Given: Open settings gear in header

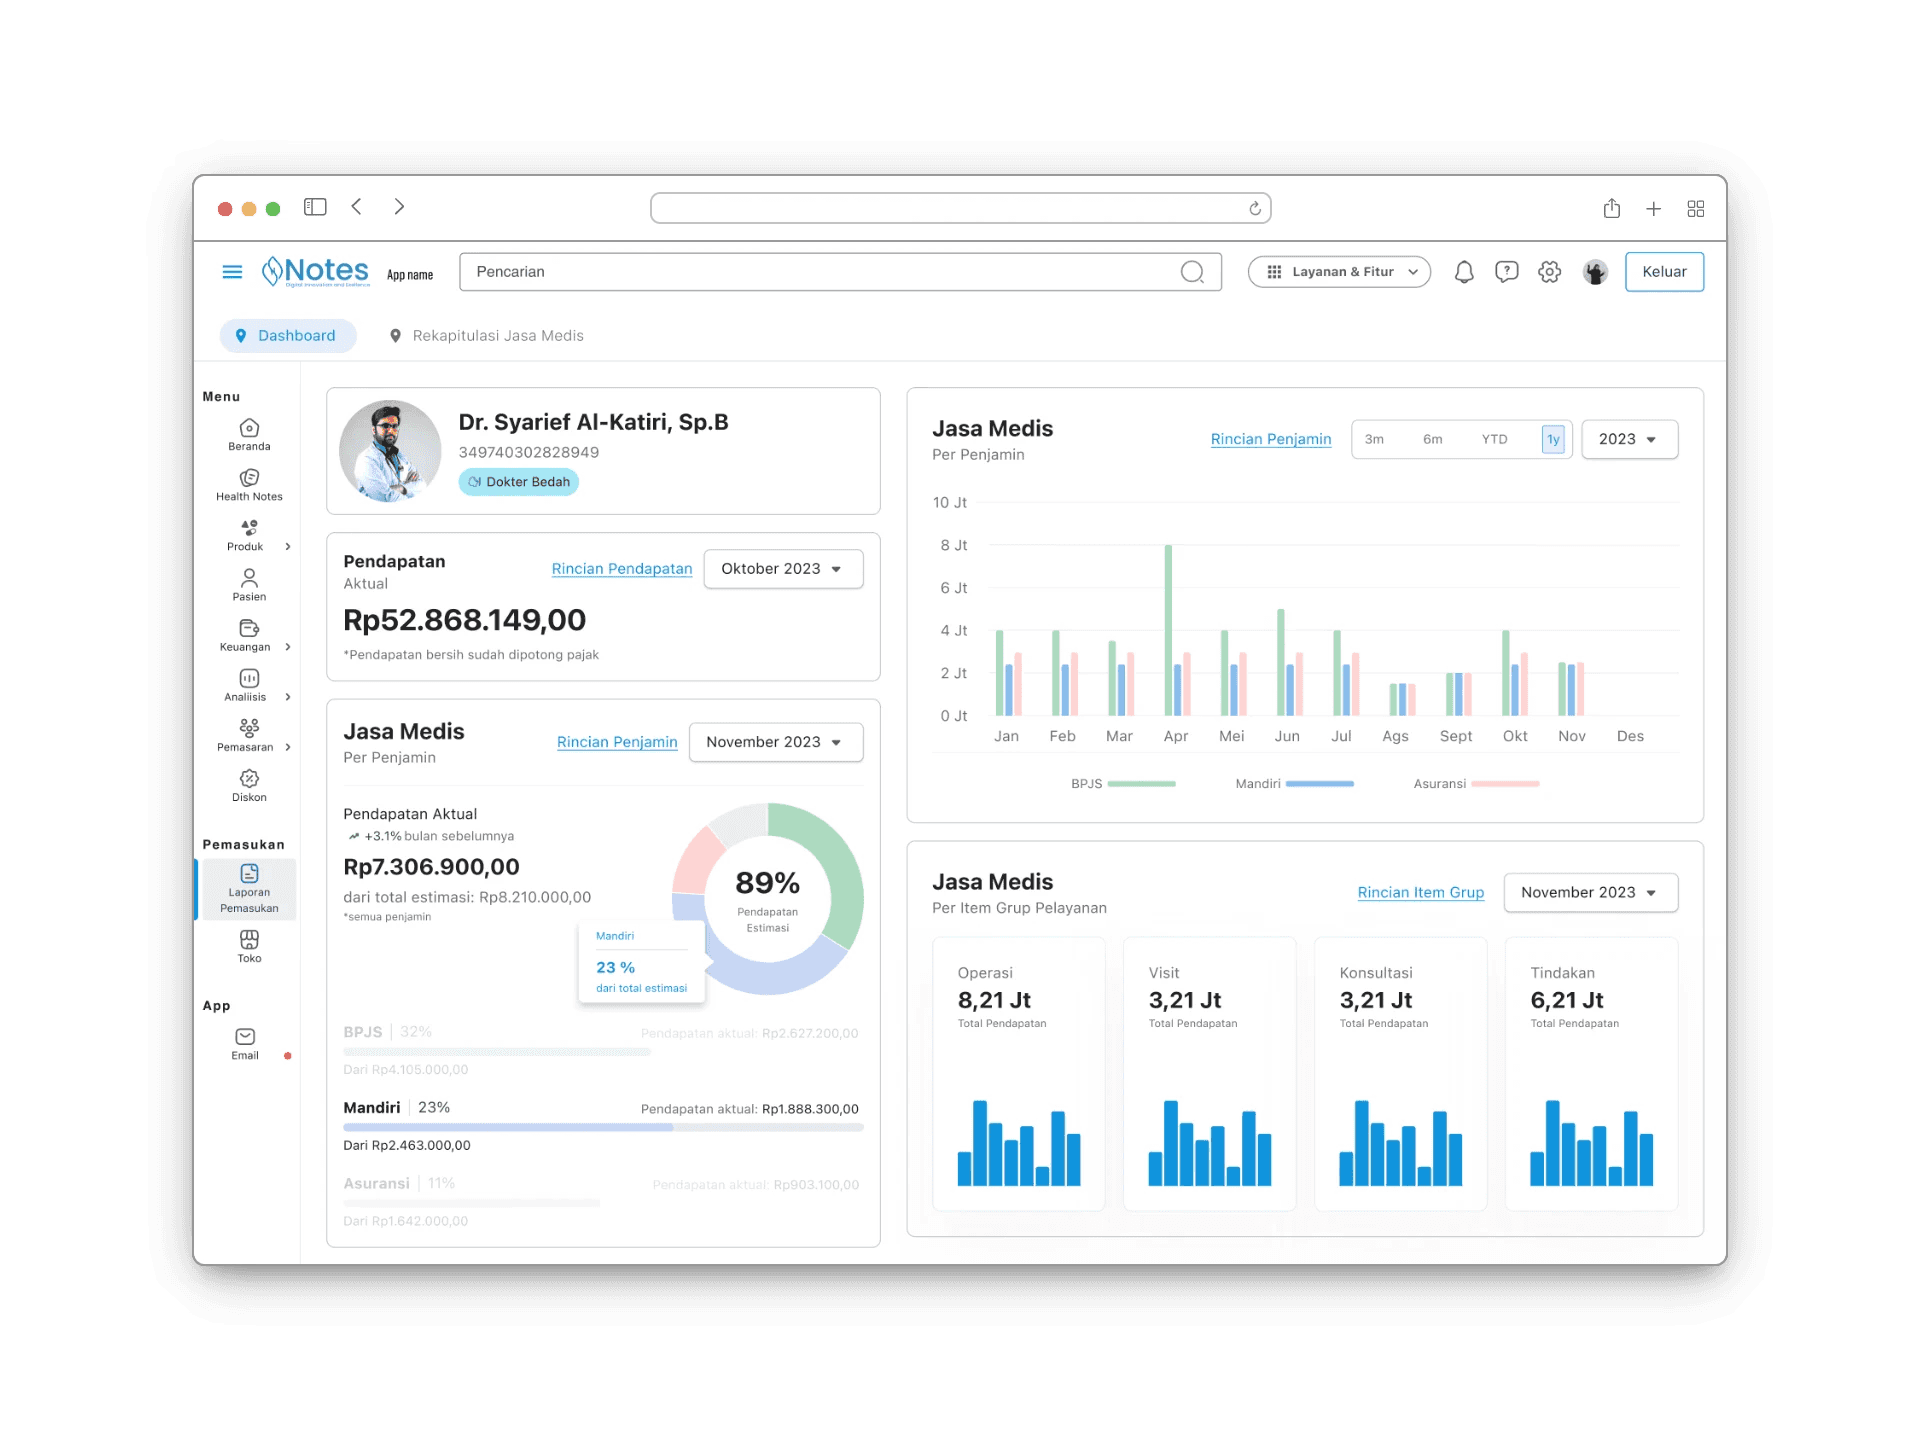Looking at the screenshot, I should pyautogui.click(x=1549, y=272).
